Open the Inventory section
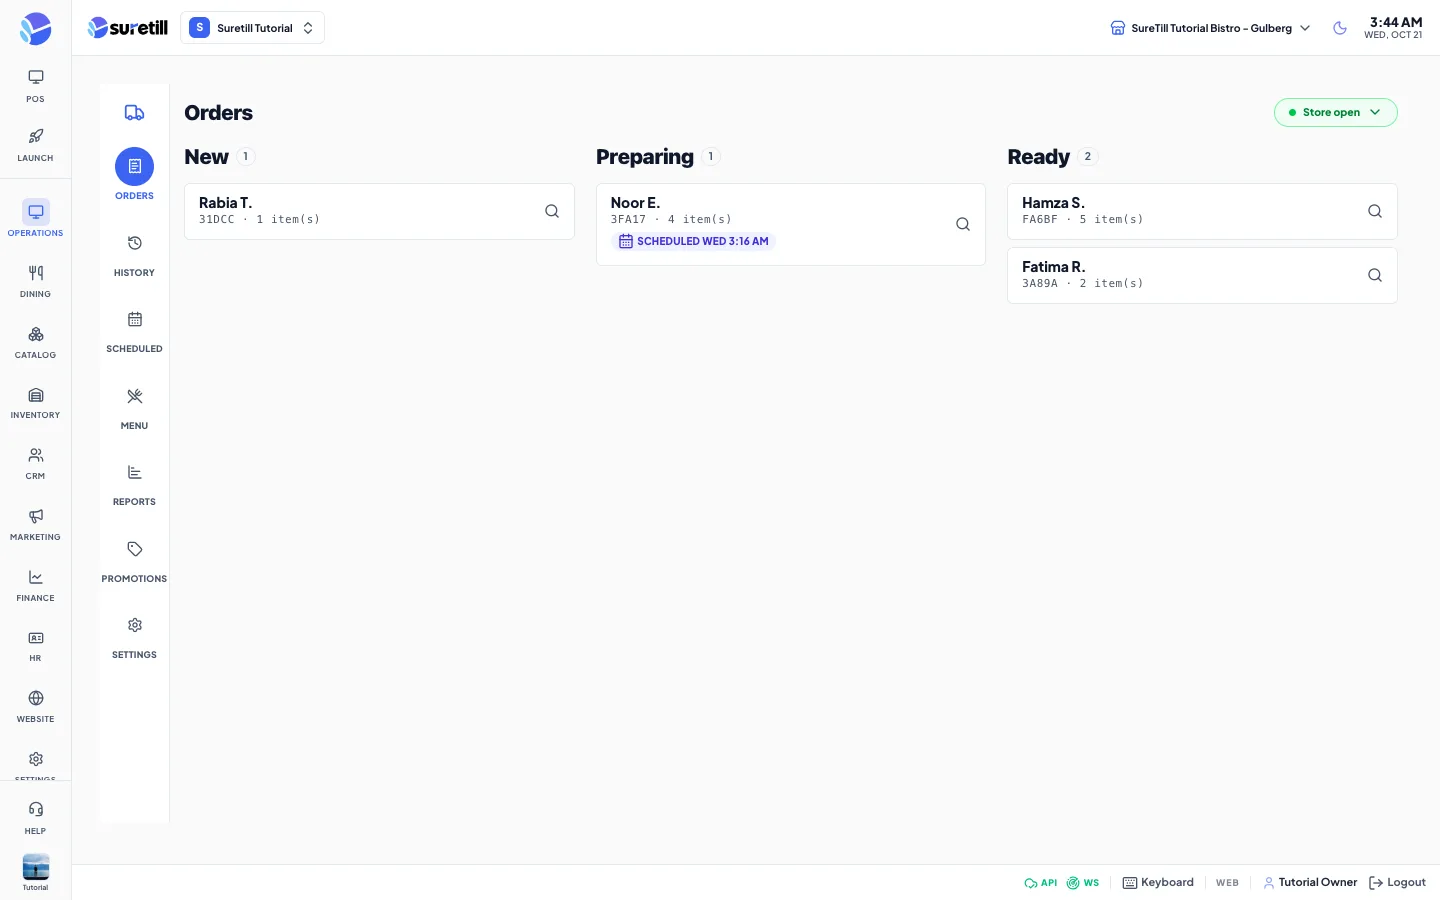Image resolution: width=1440 pixels, height=900 pixels. click(35, 403)
